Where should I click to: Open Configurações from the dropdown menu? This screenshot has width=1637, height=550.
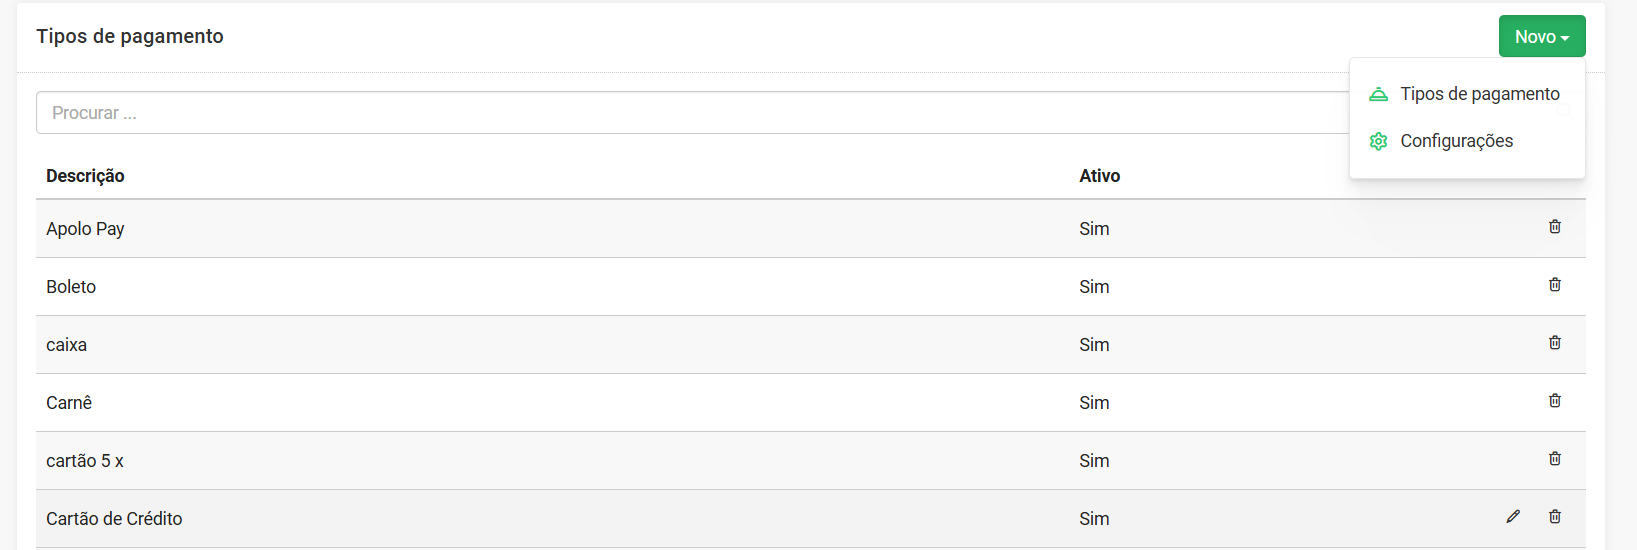point(1456,141)
